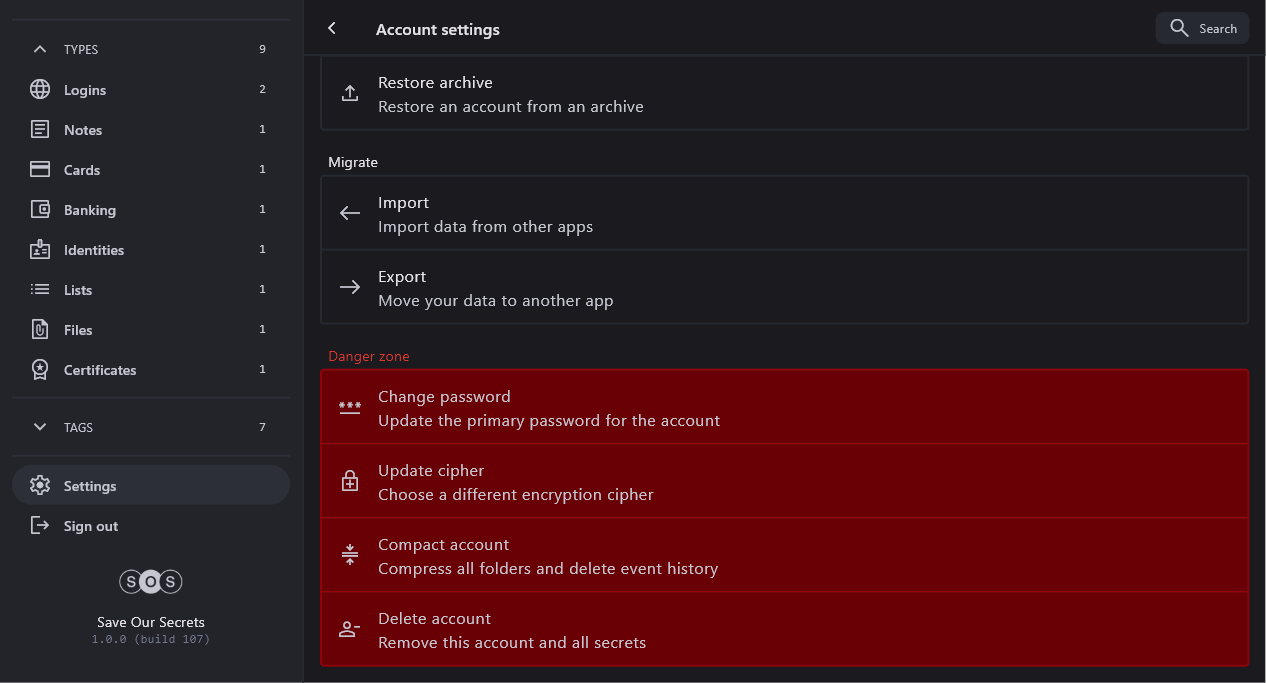Sign out of the account
This screenshot has height=683, width=1266.
90,526
